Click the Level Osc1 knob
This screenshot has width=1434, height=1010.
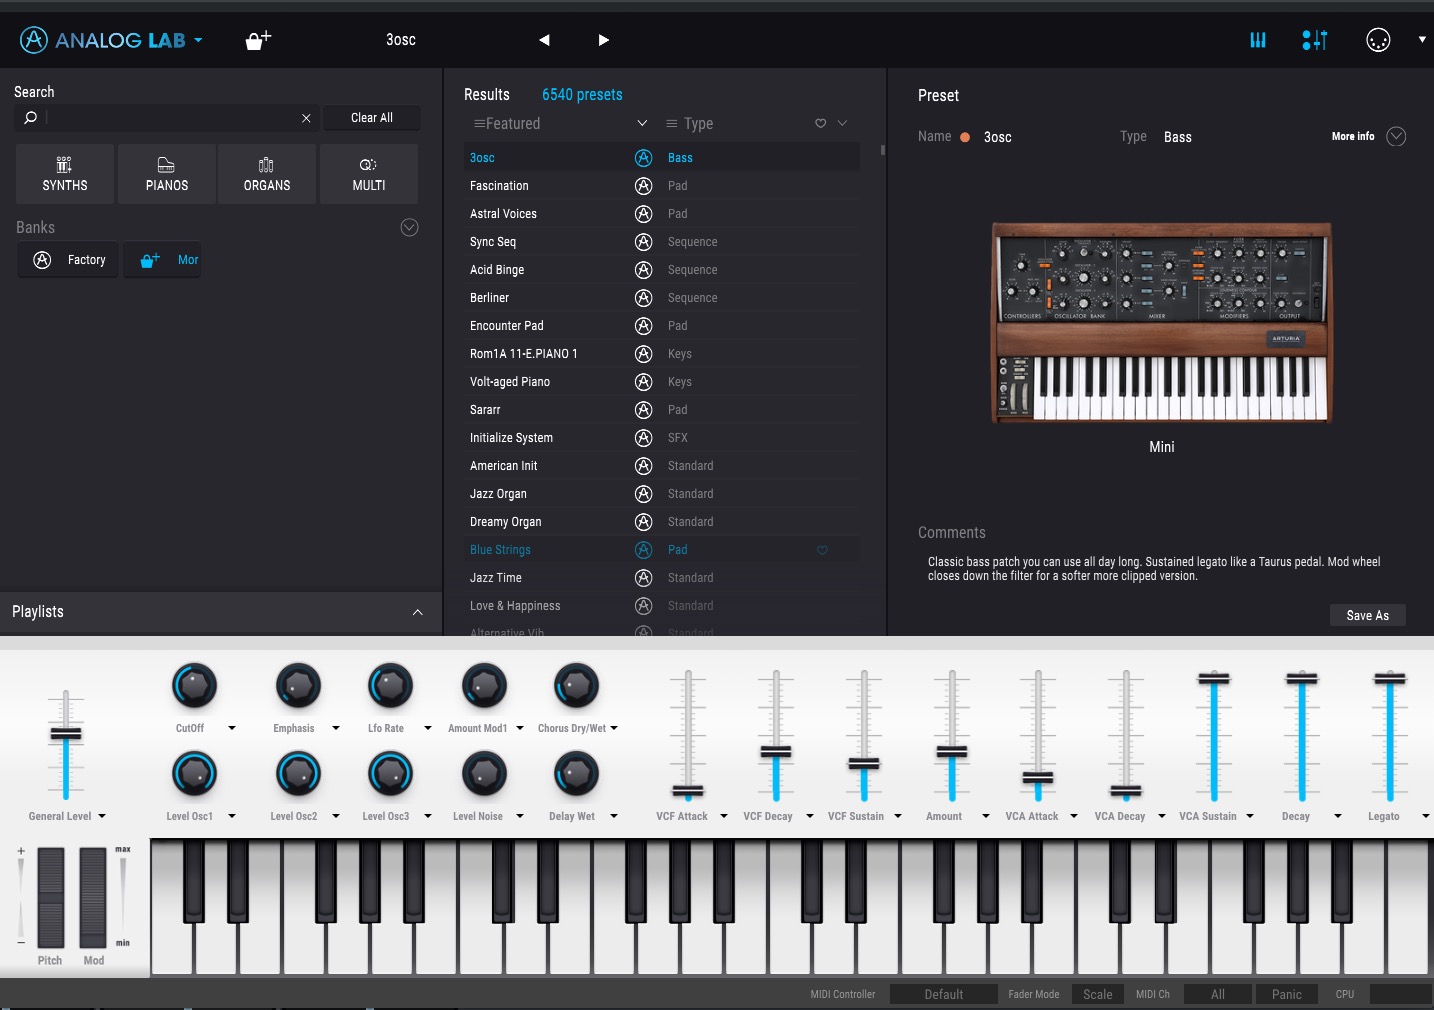195,774
